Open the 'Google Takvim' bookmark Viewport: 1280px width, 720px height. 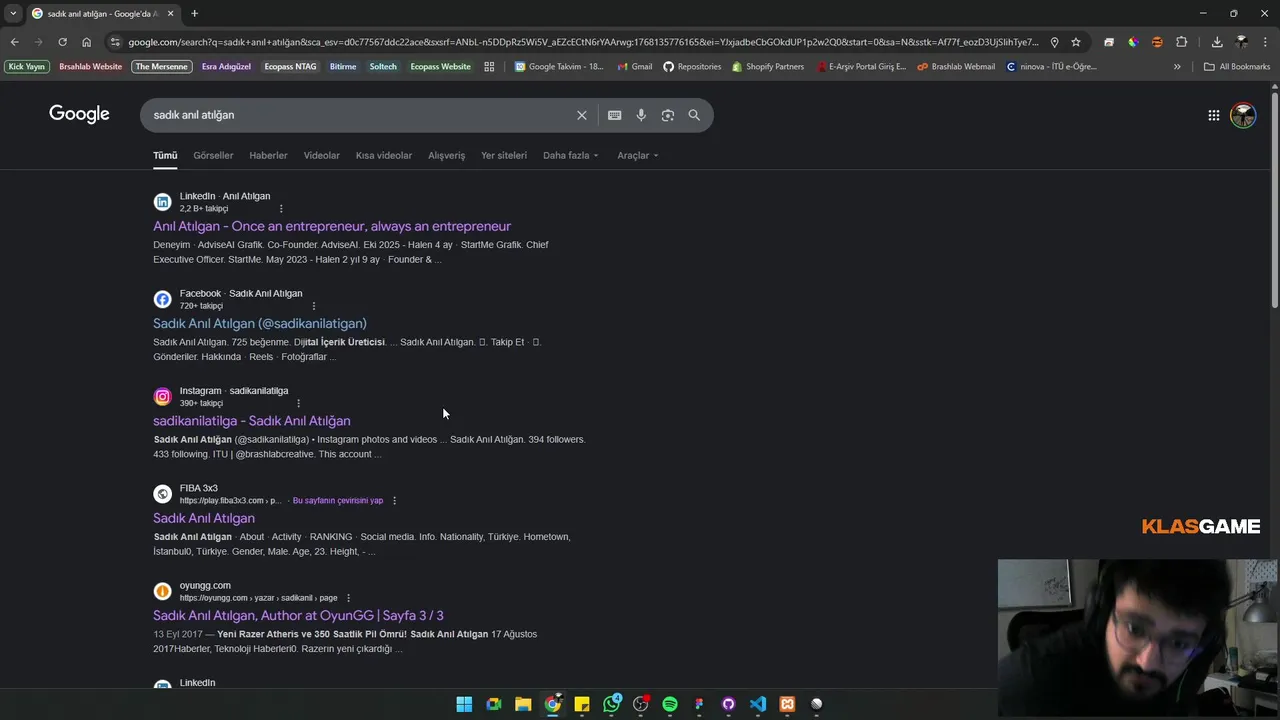(559, 67)
